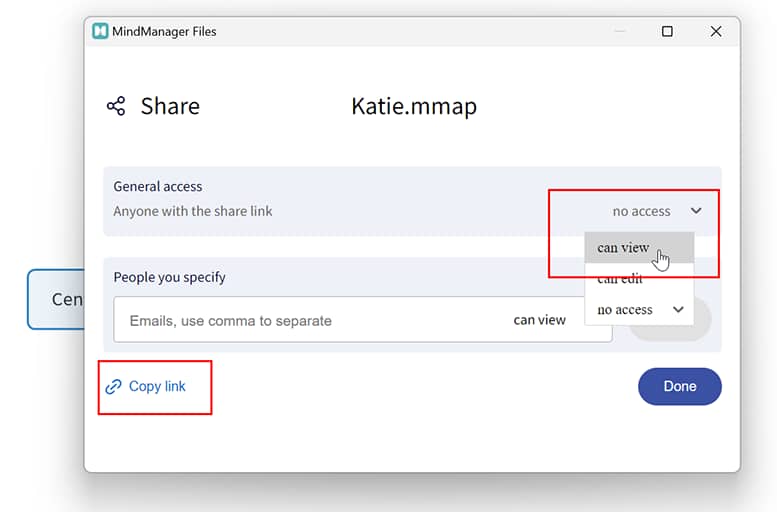Choose 'no access' in the dropdown list
This screenshot has width=777, height=512.
tap(639, 310)
